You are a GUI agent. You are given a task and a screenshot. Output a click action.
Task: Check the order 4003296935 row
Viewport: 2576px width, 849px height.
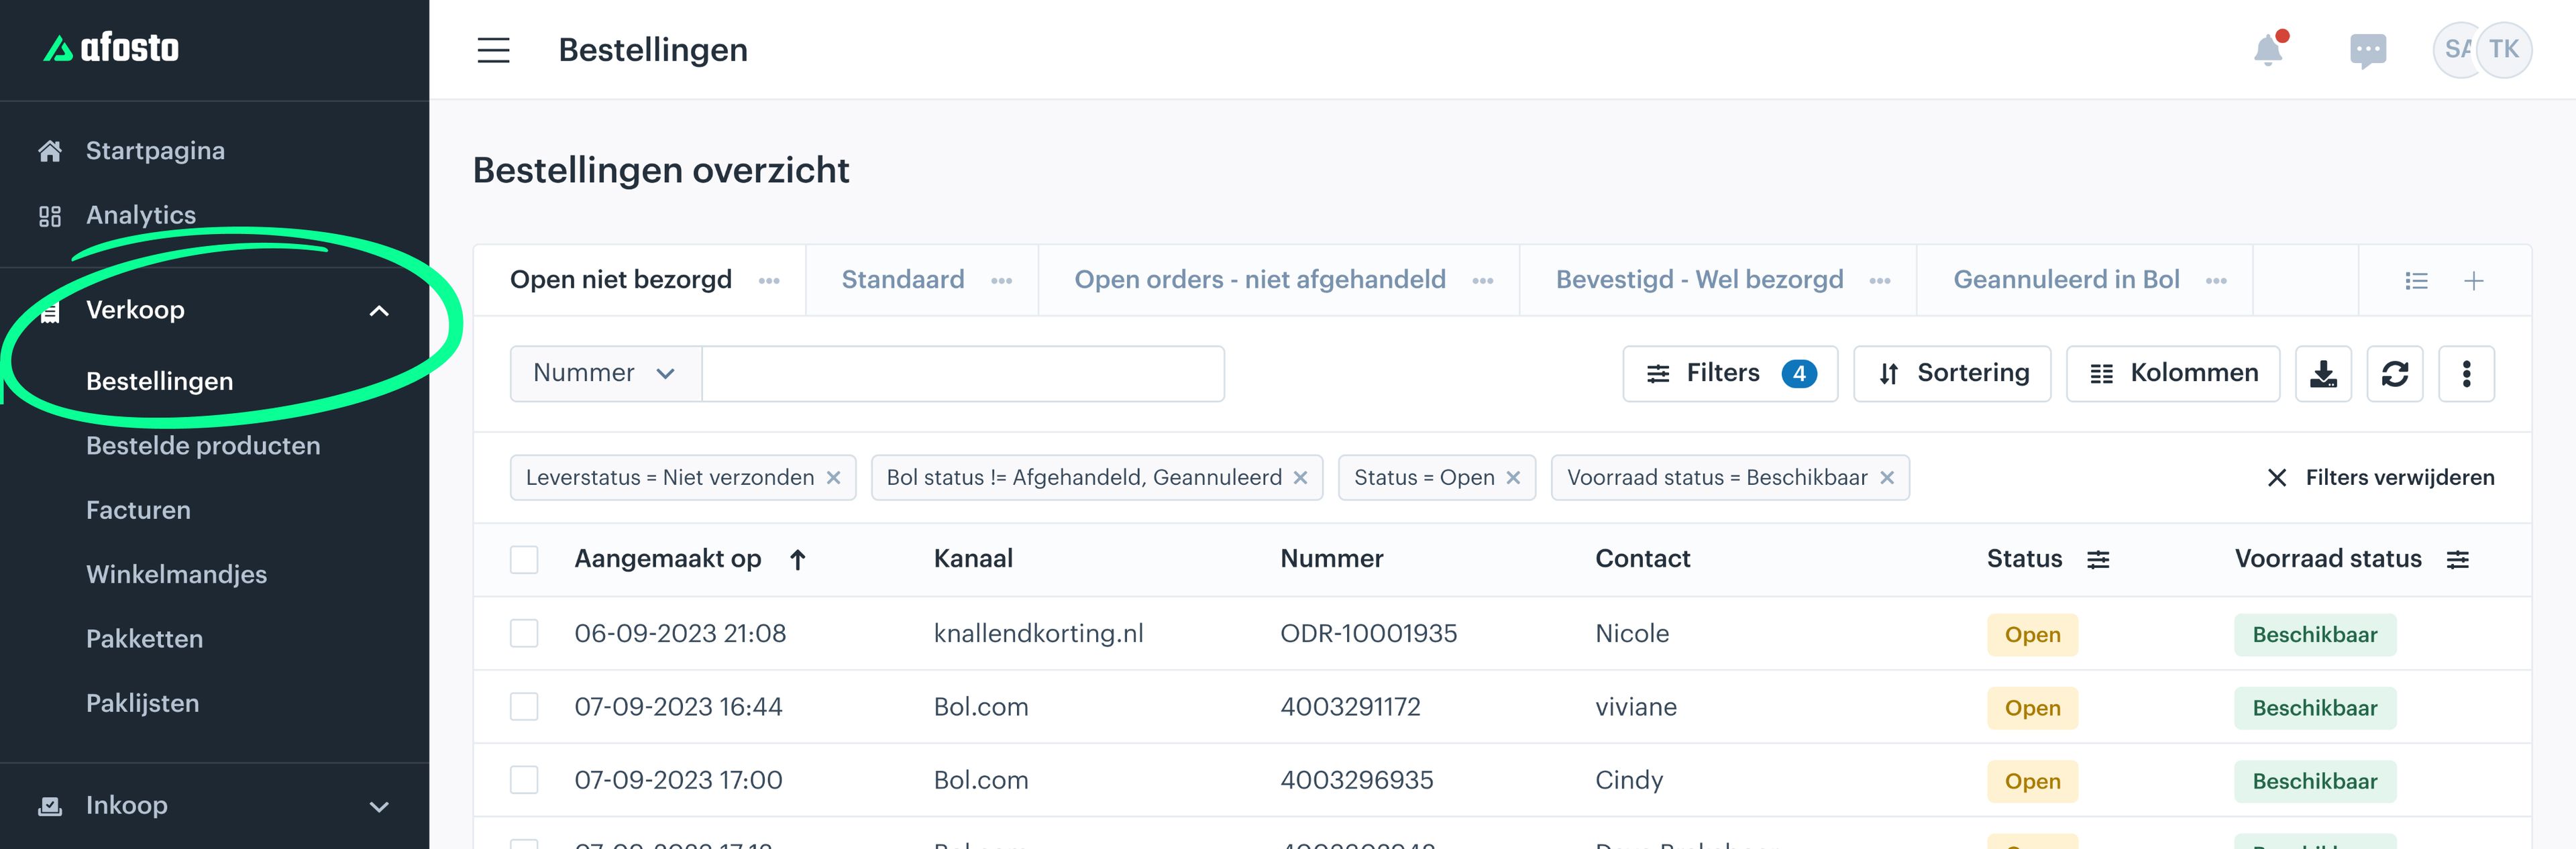coord(524,780)
